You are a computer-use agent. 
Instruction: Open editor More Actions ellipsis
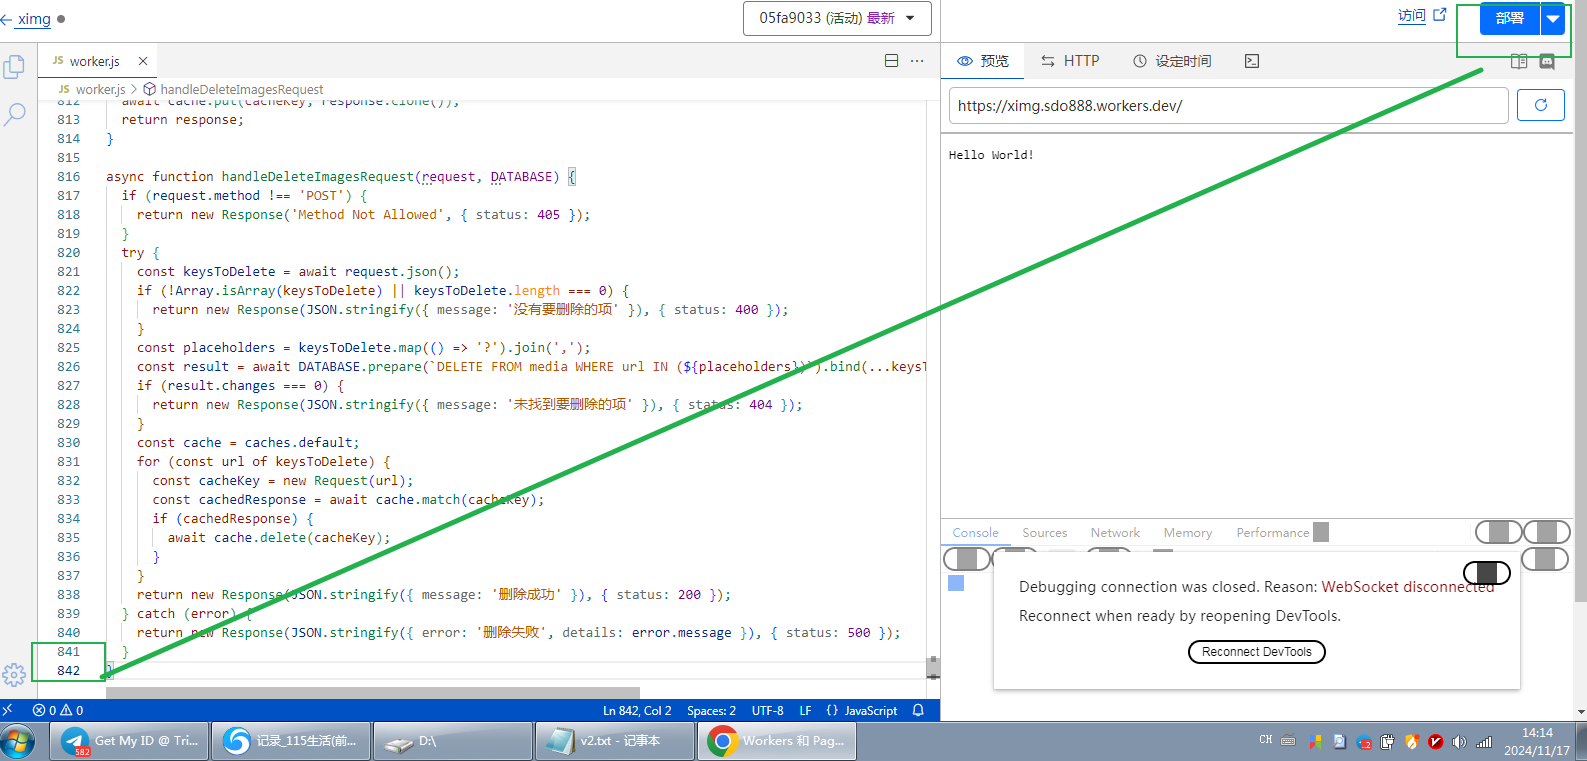pyautogui.click(x=917, y=61)
